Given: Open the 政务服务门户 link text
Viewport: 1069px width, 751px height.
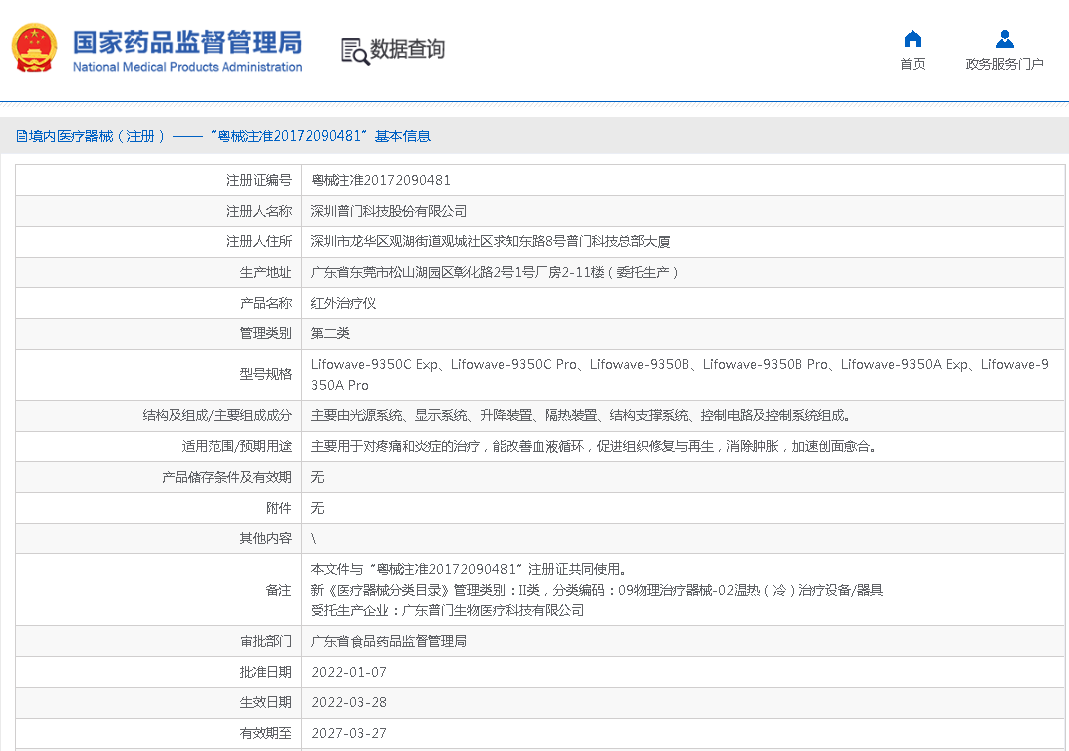Looking at the screenshot, I should (1004, 64).
